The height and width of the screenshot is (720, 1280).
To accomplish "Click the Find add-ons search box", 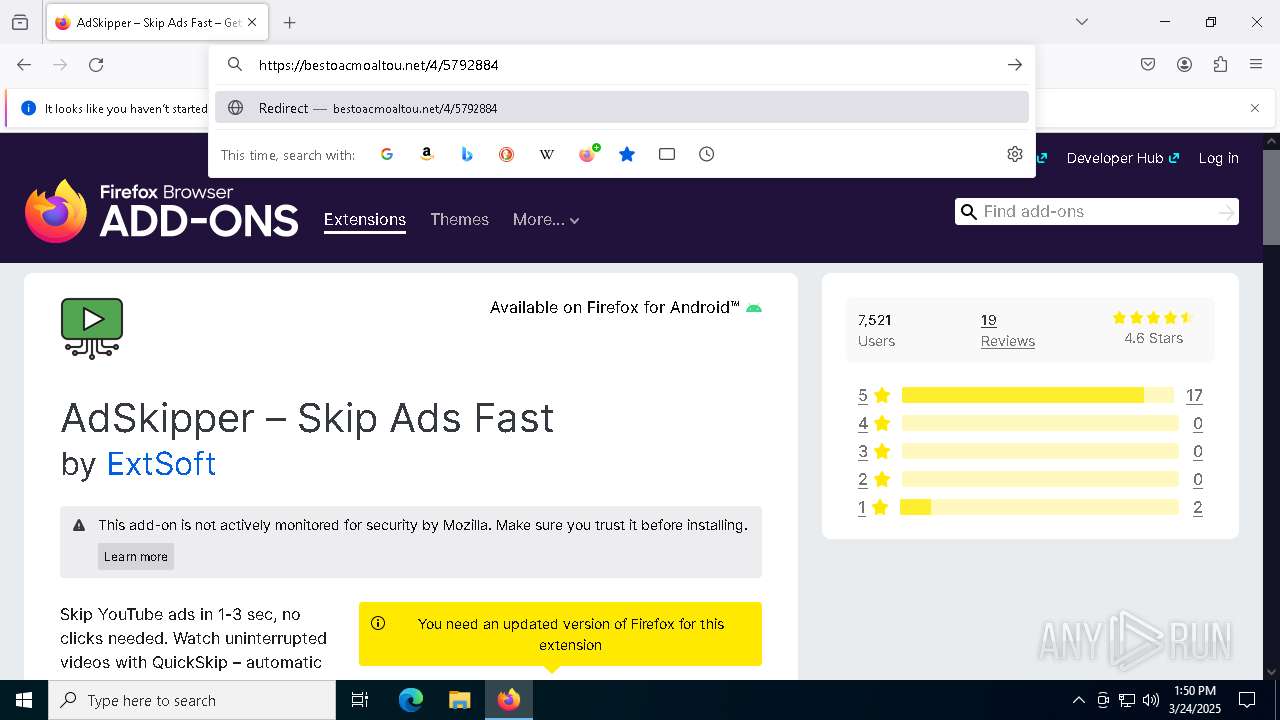I will point(1097,211).
